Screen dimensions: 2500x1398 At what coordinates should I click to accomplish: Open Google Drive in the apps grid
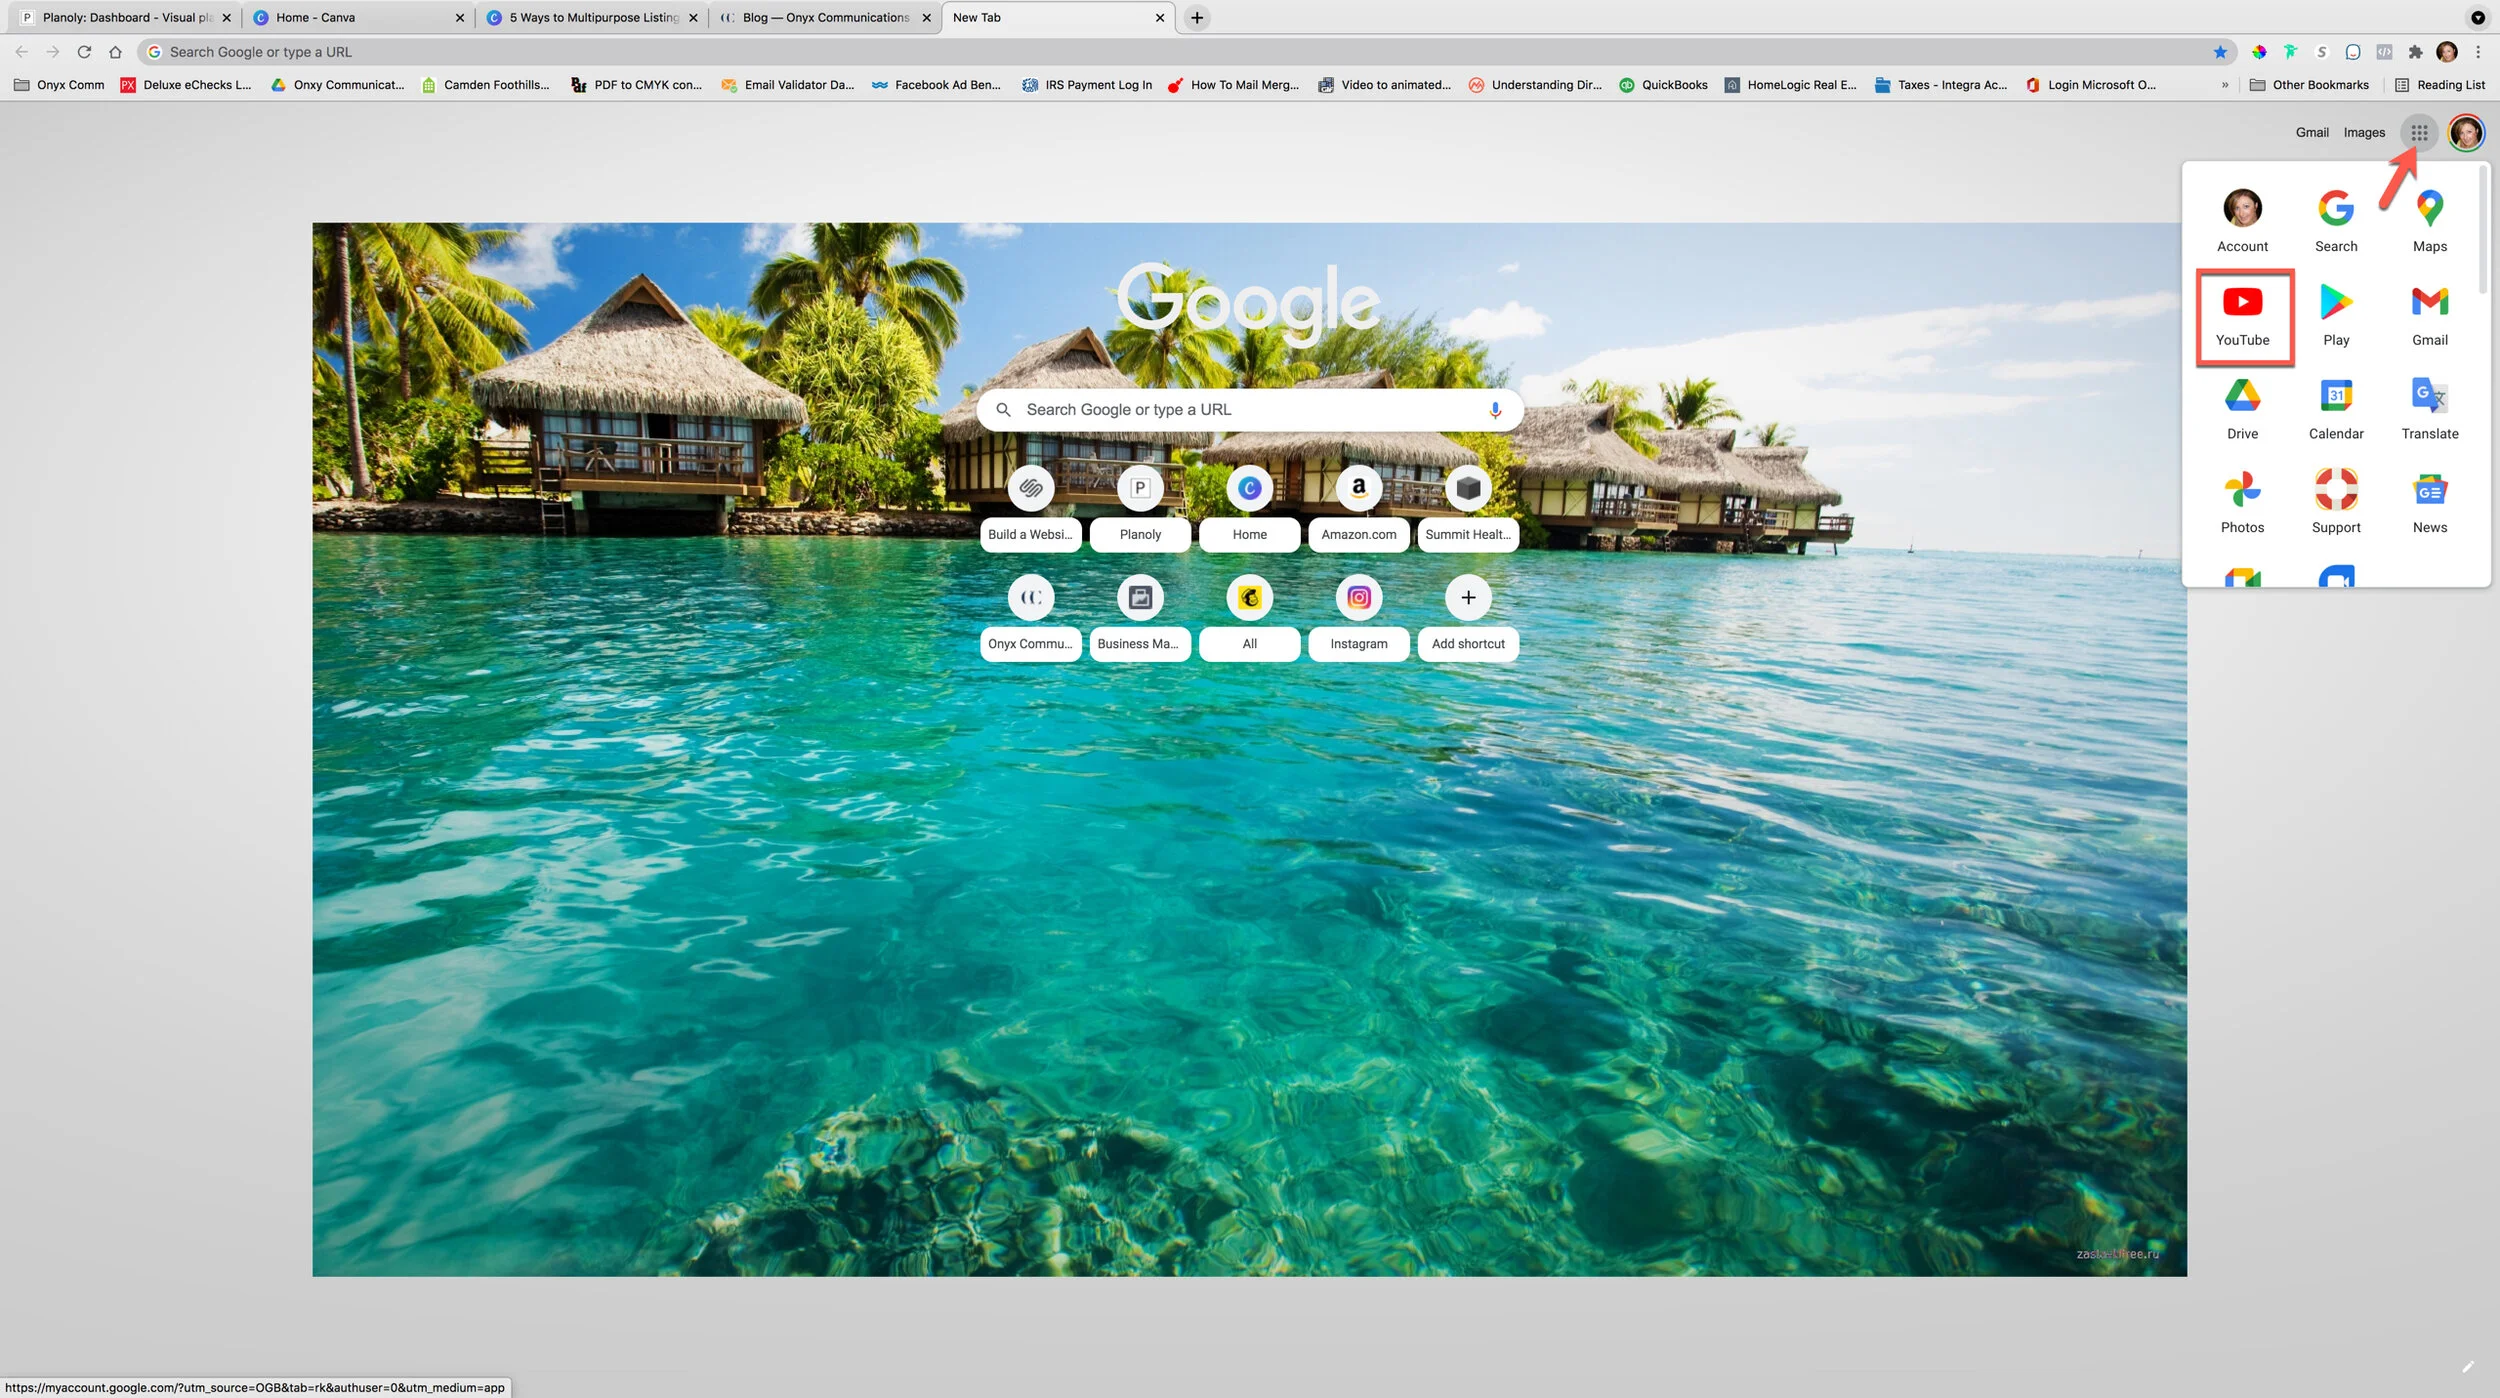tap(2241, 408)
